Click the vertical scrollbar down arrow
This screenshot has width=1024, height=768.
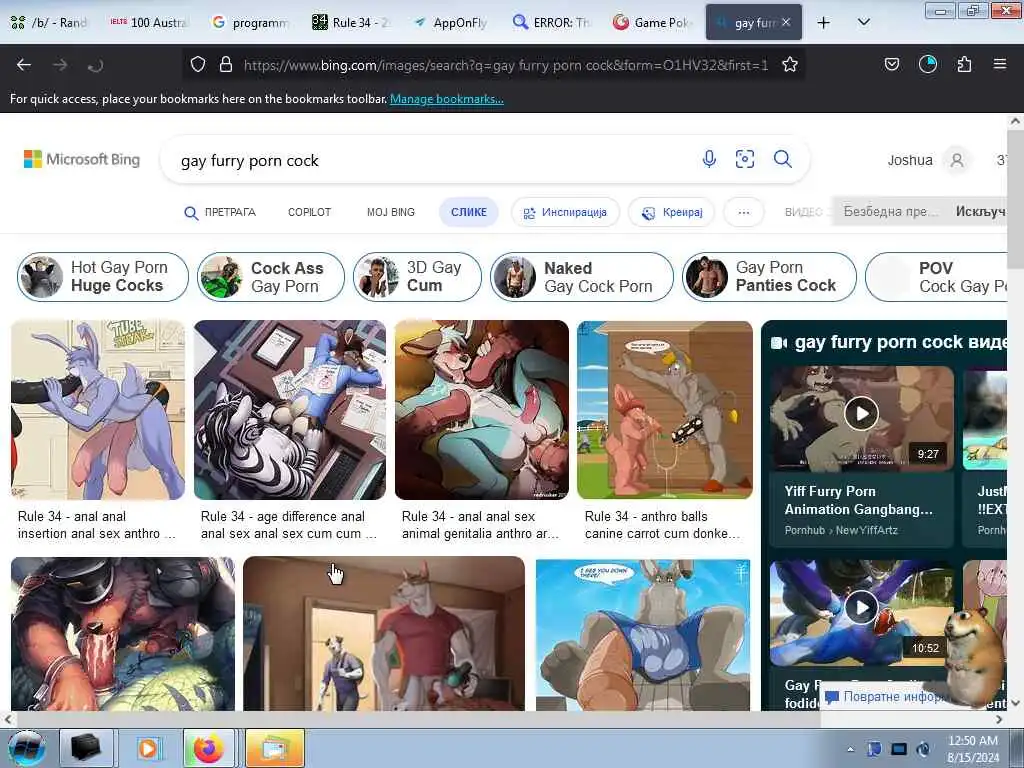pos(1015,703)
